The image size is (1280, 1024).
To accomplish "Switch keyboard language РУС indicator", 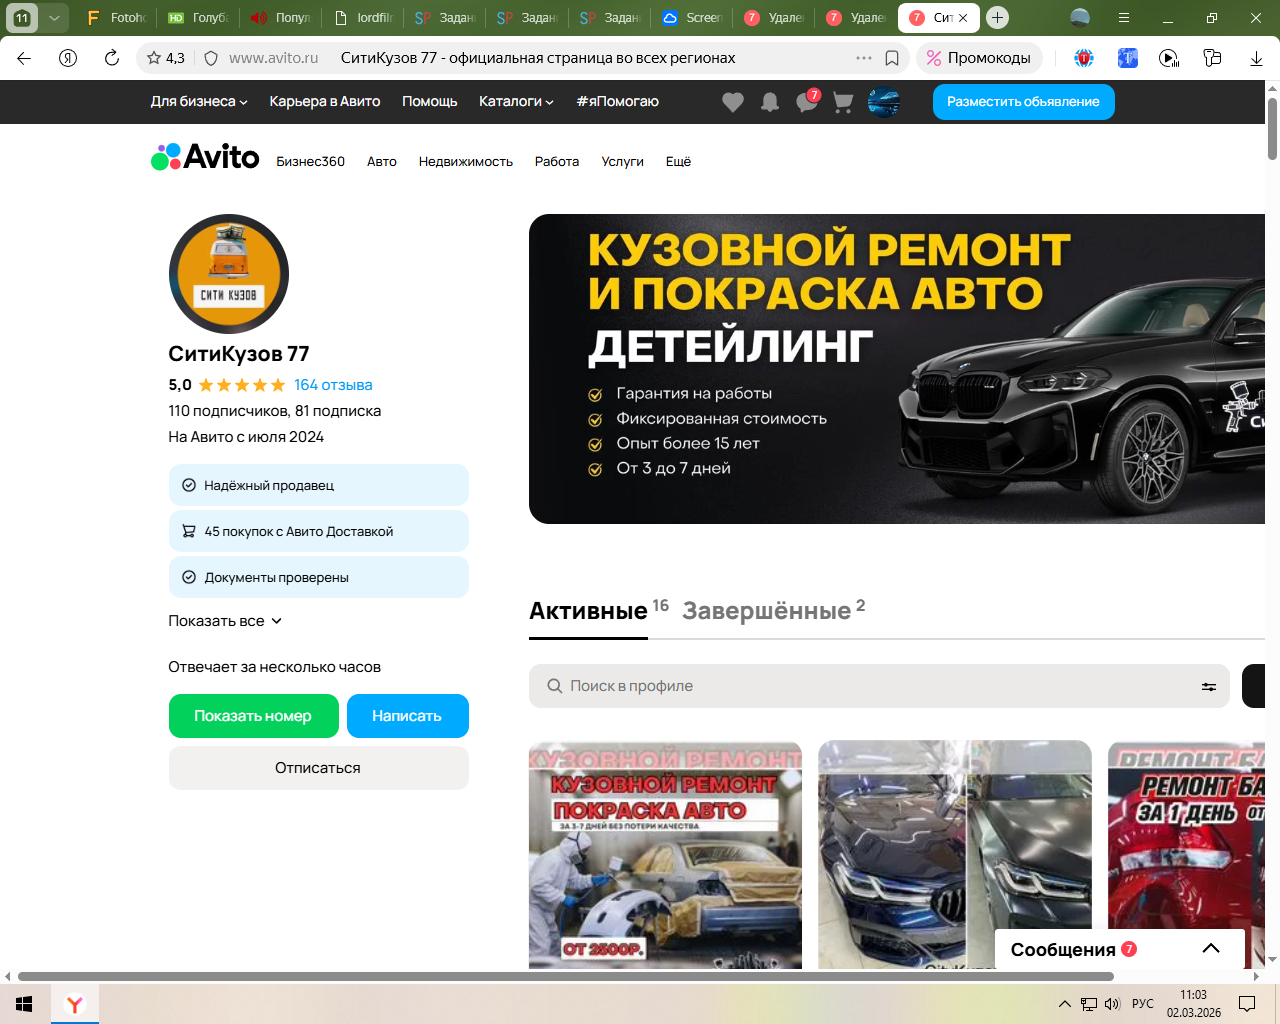I will coord(1143,1004).
